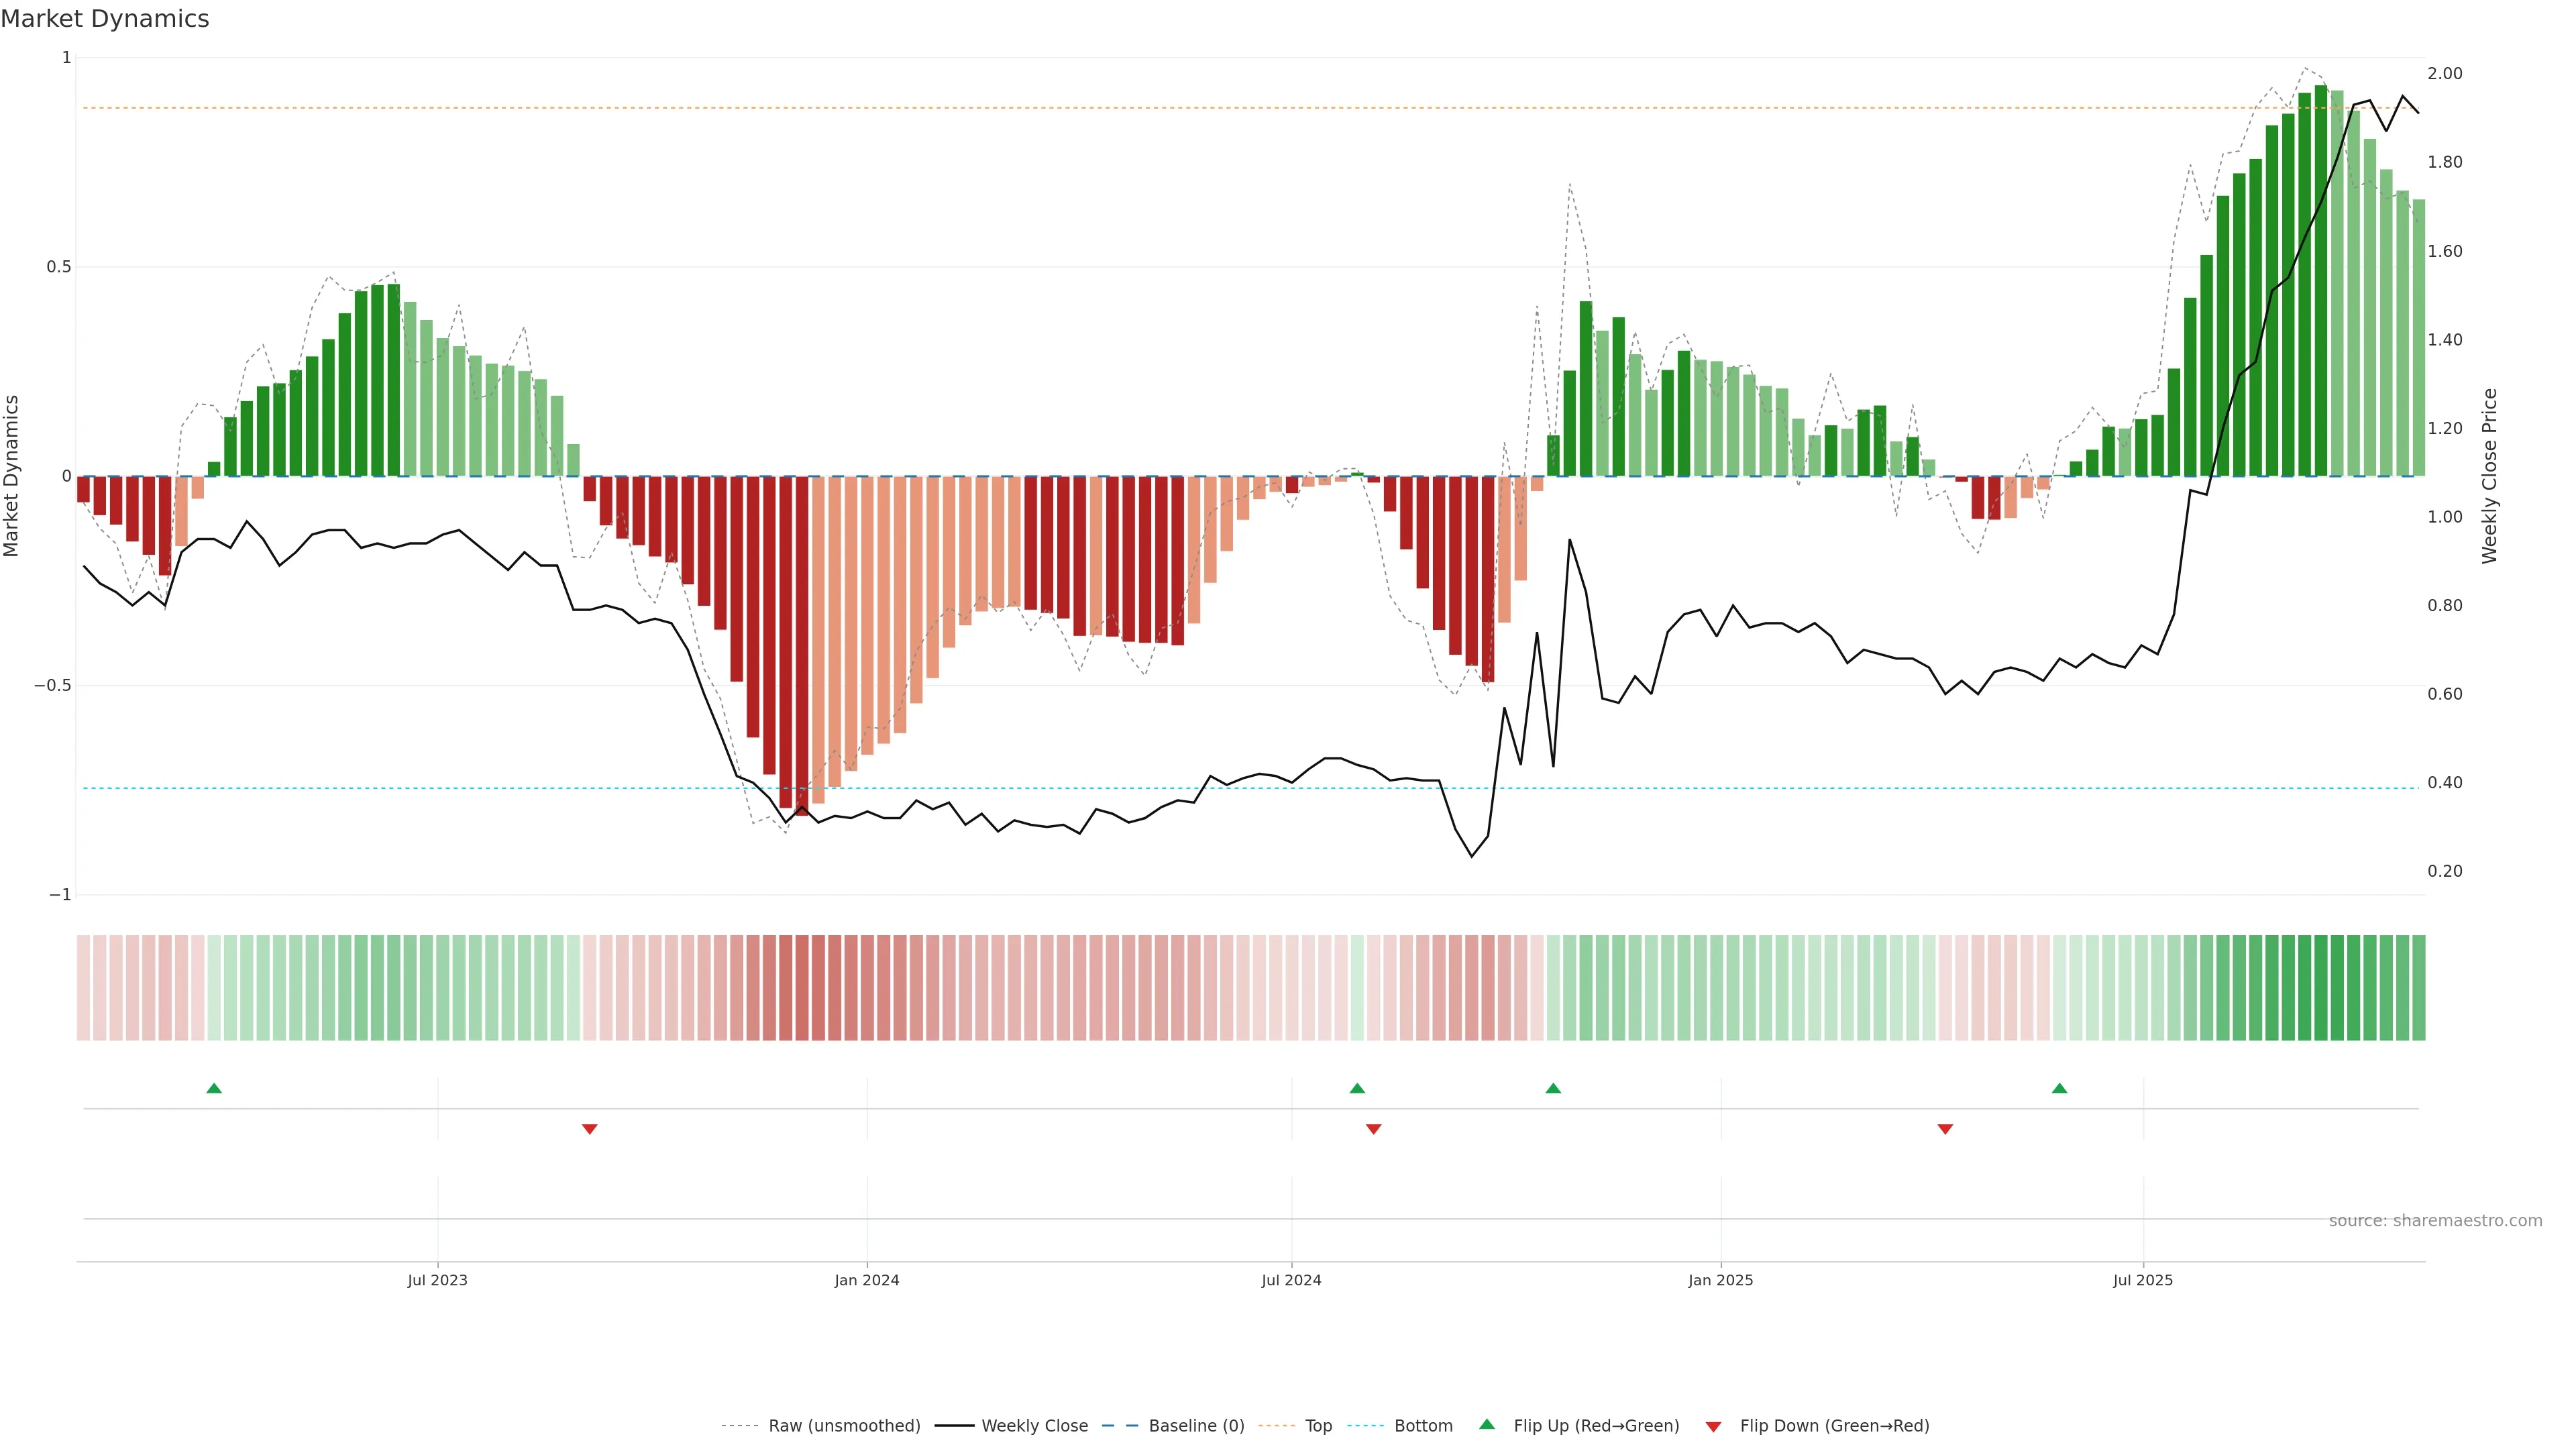Screen dimensions: 2576x1449
Task: Click the source: sharemaestro.com text
Action: click(2435, 1221)
